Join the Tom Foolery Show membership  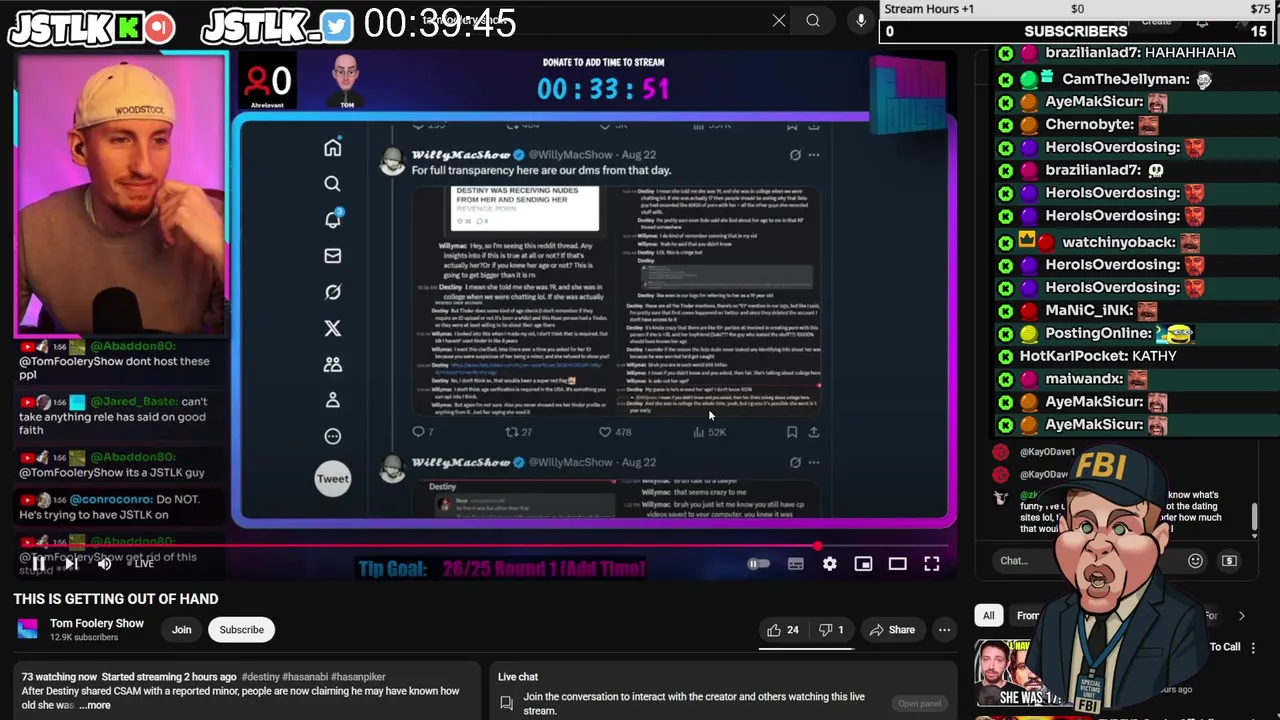click(181, 630)
